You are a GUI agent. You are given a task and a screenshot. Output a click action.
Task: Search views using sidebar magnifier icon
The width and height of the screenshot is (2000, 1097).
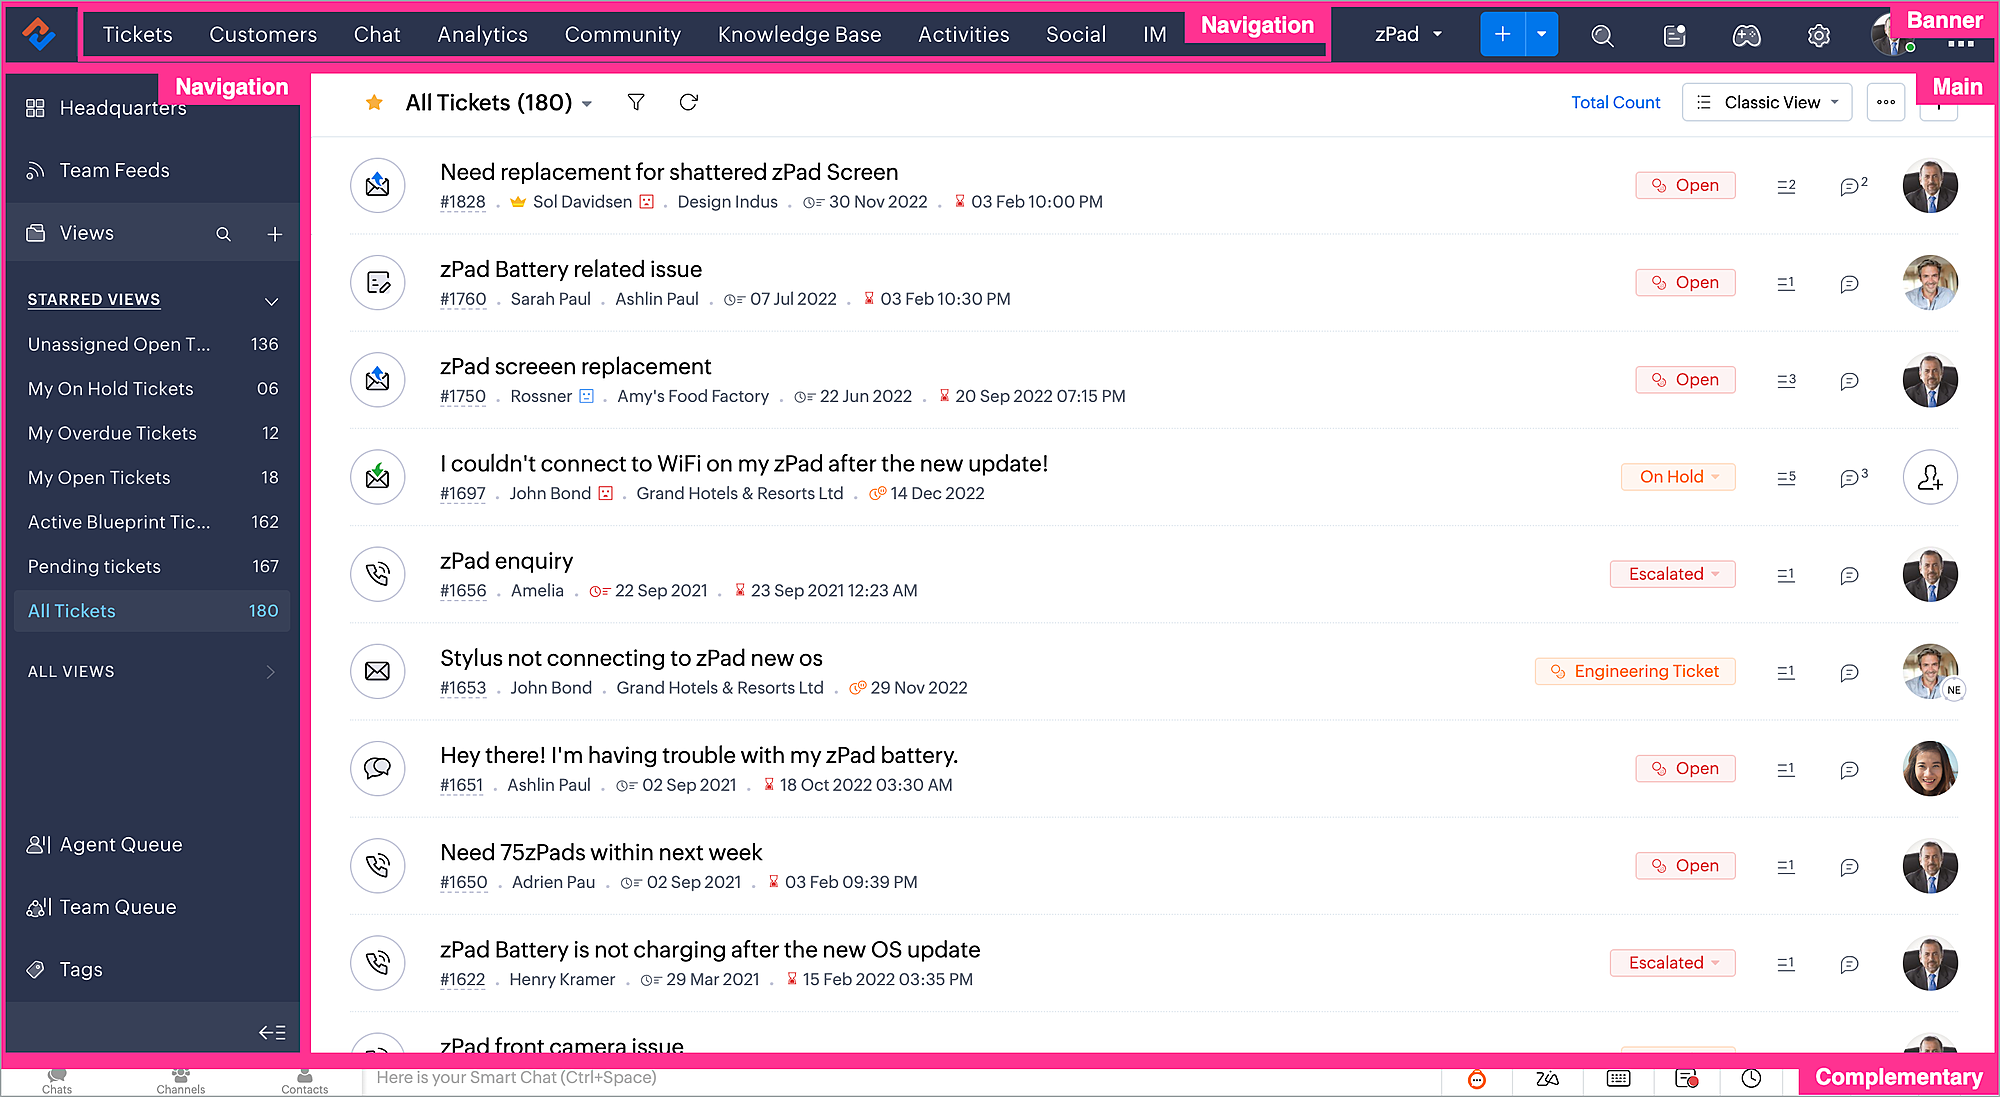[224, 234]
